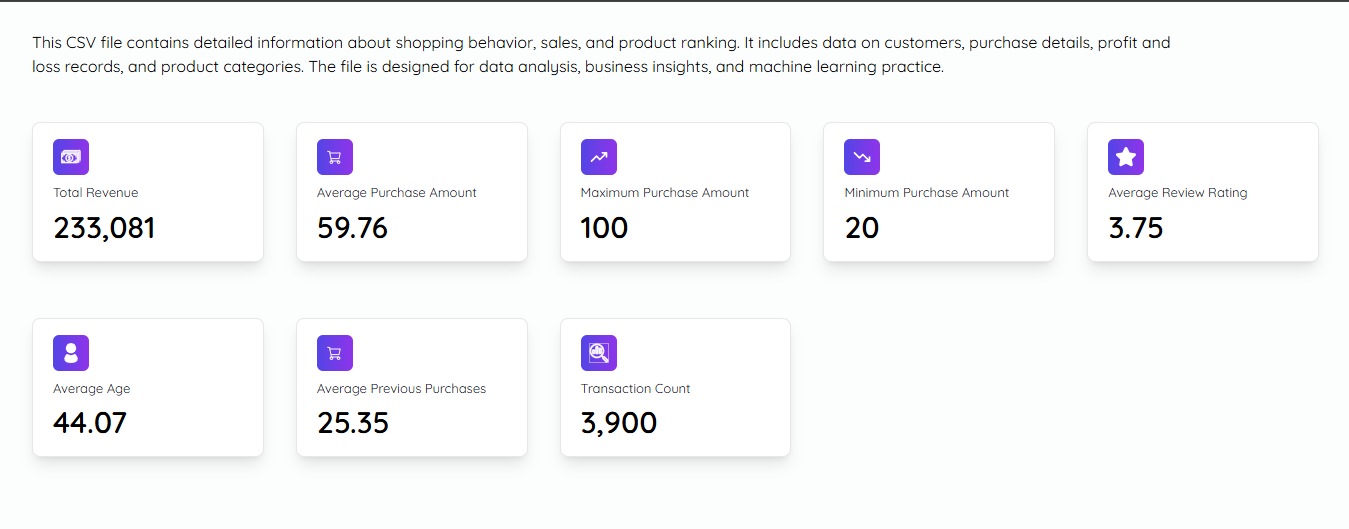The height and width of the screenshot is (529, 1349).
Task: Click the CSV file description paragraph
Action: [x=600, y=55]
